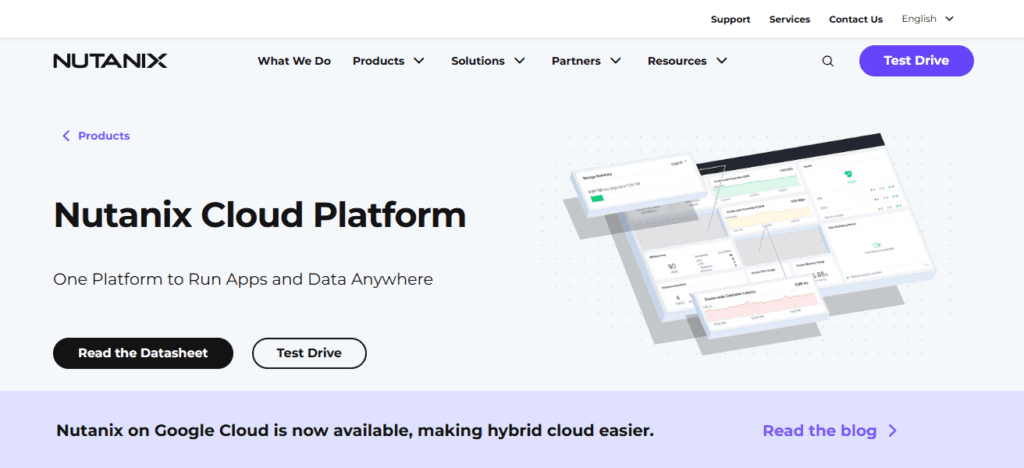
Task: Expand the Resources menu chevron
Action: pyautogui.click(x=721, y=61)
